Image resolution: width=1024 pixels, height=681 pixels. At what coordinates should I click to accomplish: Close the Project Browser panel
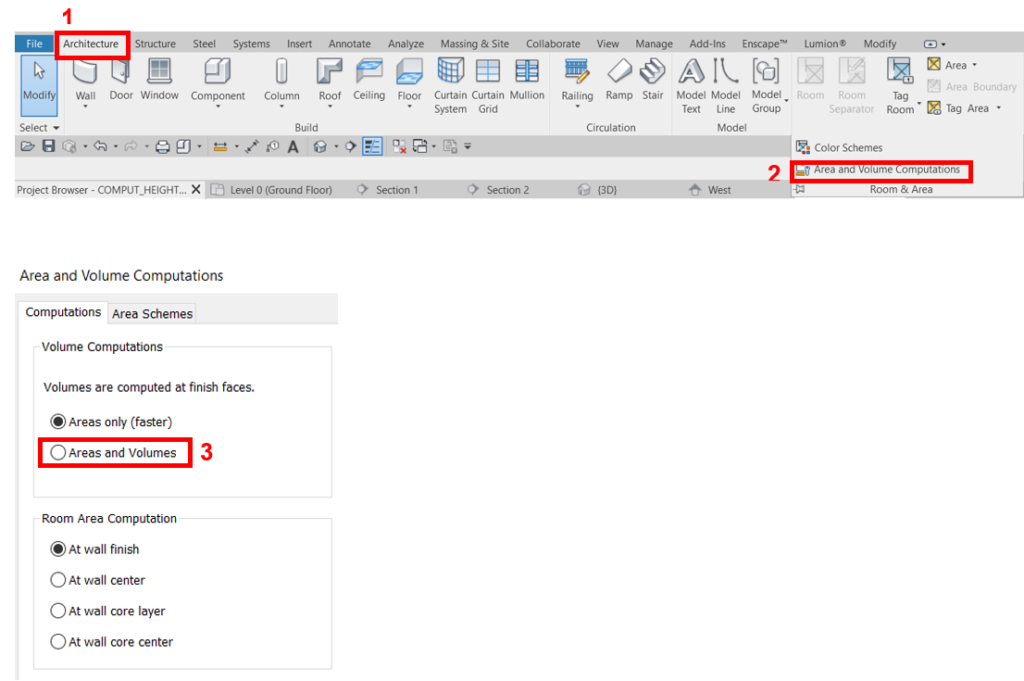[196, 190]
